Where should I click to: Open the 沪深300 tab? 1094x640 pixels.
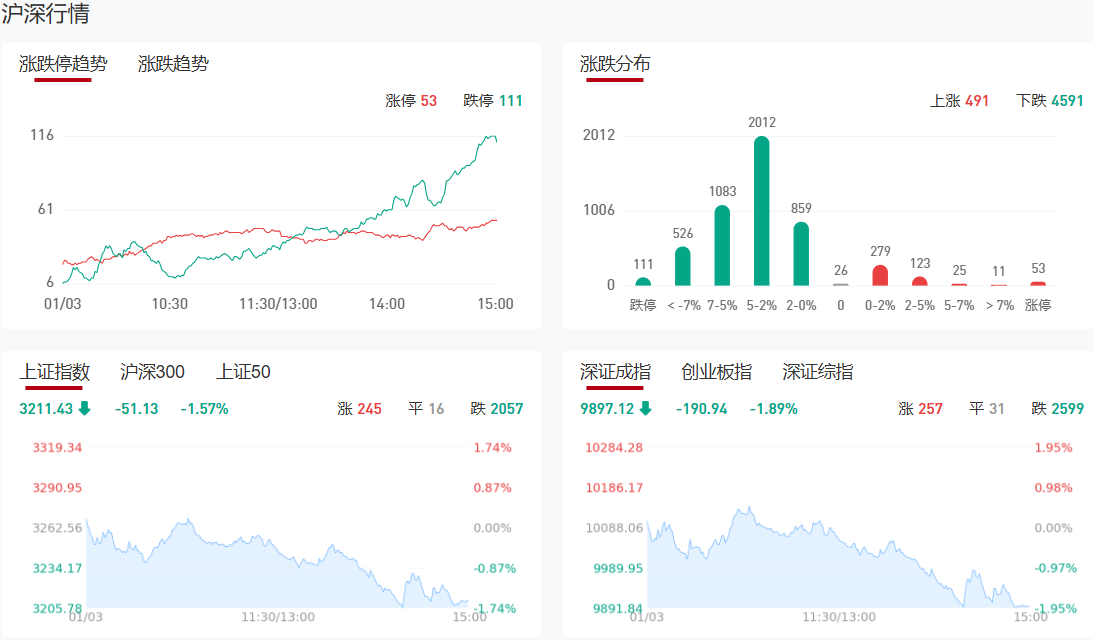point(152,372)
